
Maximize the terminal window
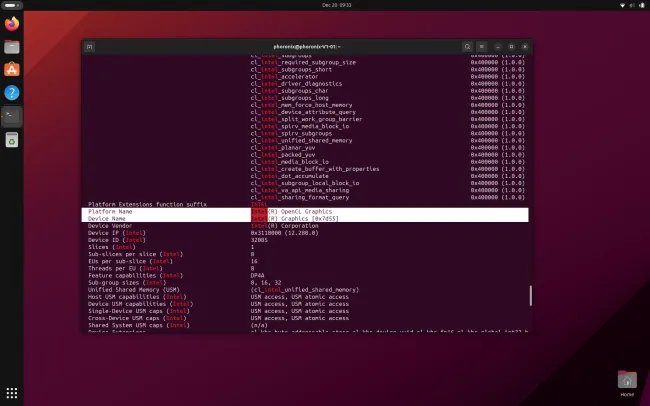pos(510,46)
